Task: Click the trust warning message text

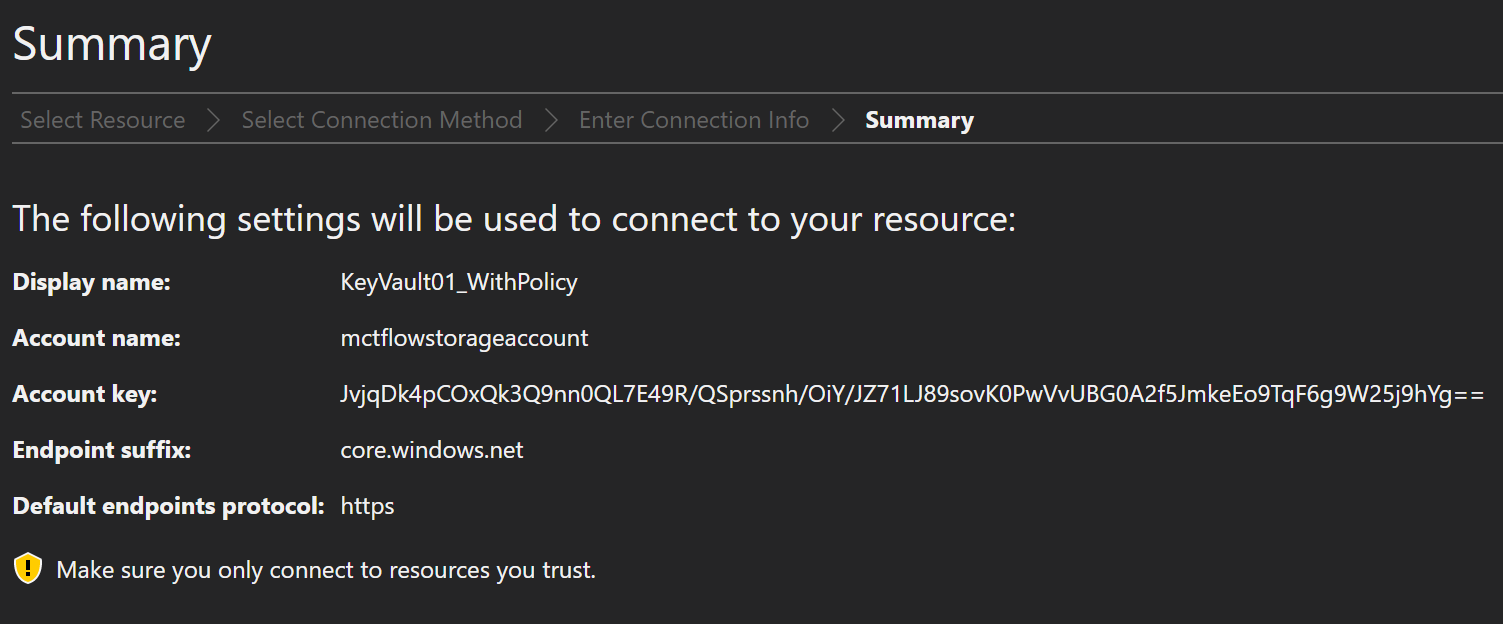Action: pyautogui.click(x=326, y=570)
